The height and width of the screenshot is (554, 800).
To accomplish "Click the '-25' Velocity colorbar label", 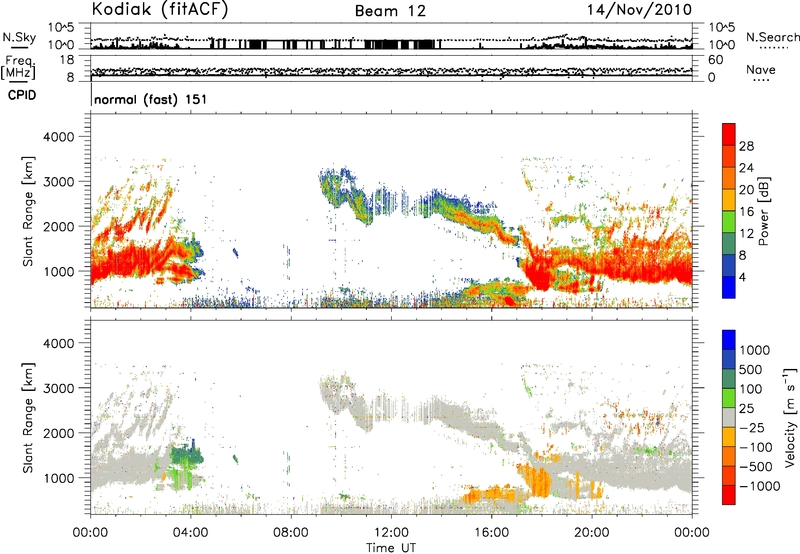I will tap(752, 428).
